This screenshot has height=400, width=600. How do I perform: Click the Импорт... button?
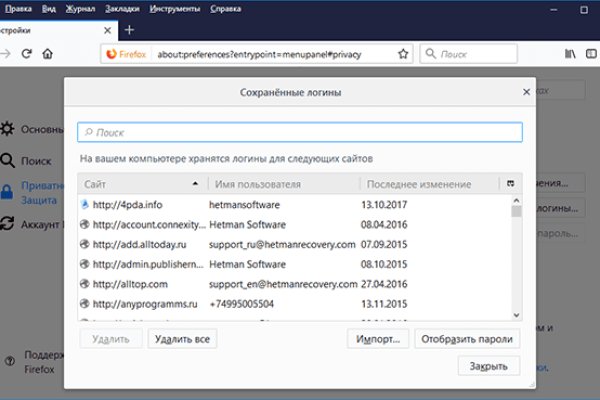point(377,339)
